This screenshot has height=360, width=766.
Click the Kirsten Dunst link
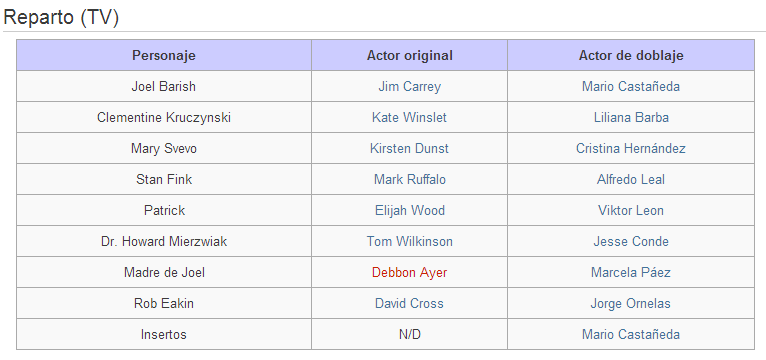[409, 148]
